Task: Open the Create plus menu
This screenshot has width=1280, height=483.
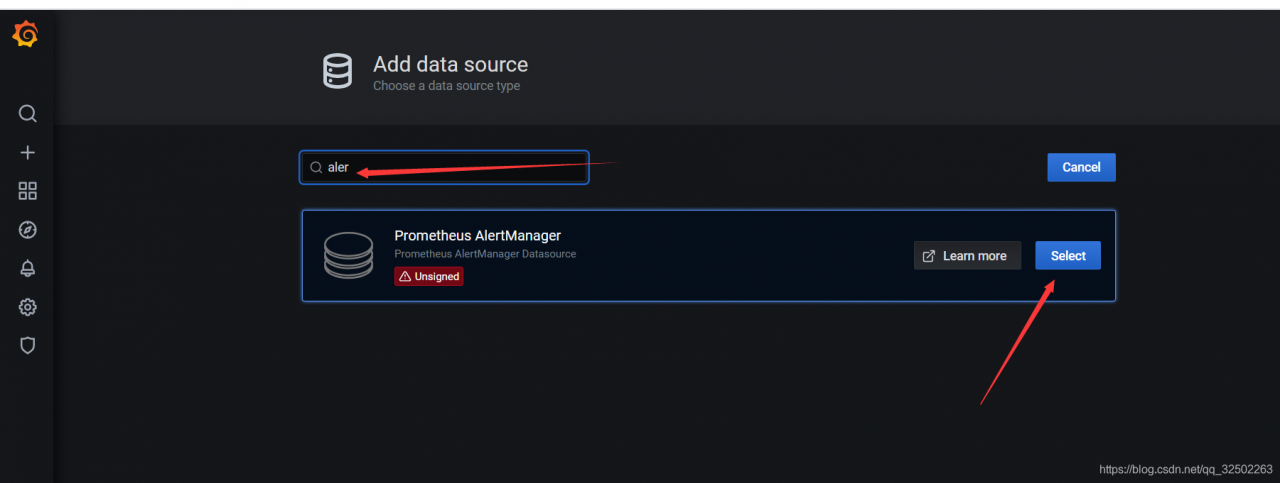Action: (x=28, y=153)
